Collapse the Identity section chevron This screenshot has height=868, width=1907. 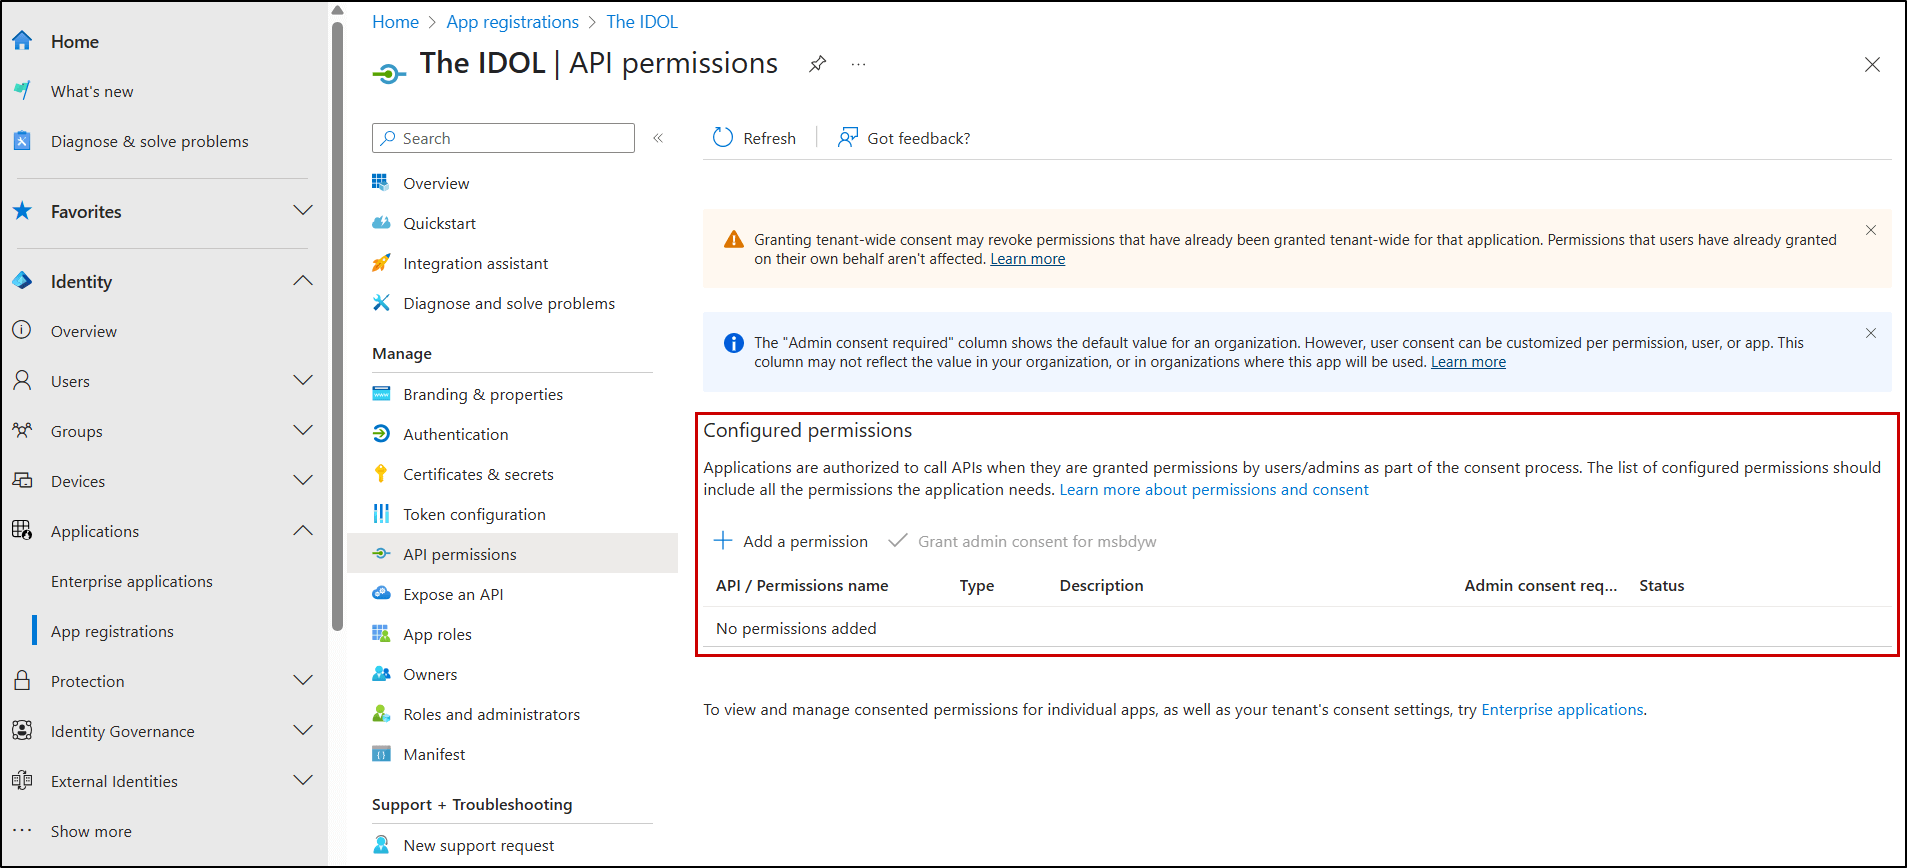(x=303, y=281)
